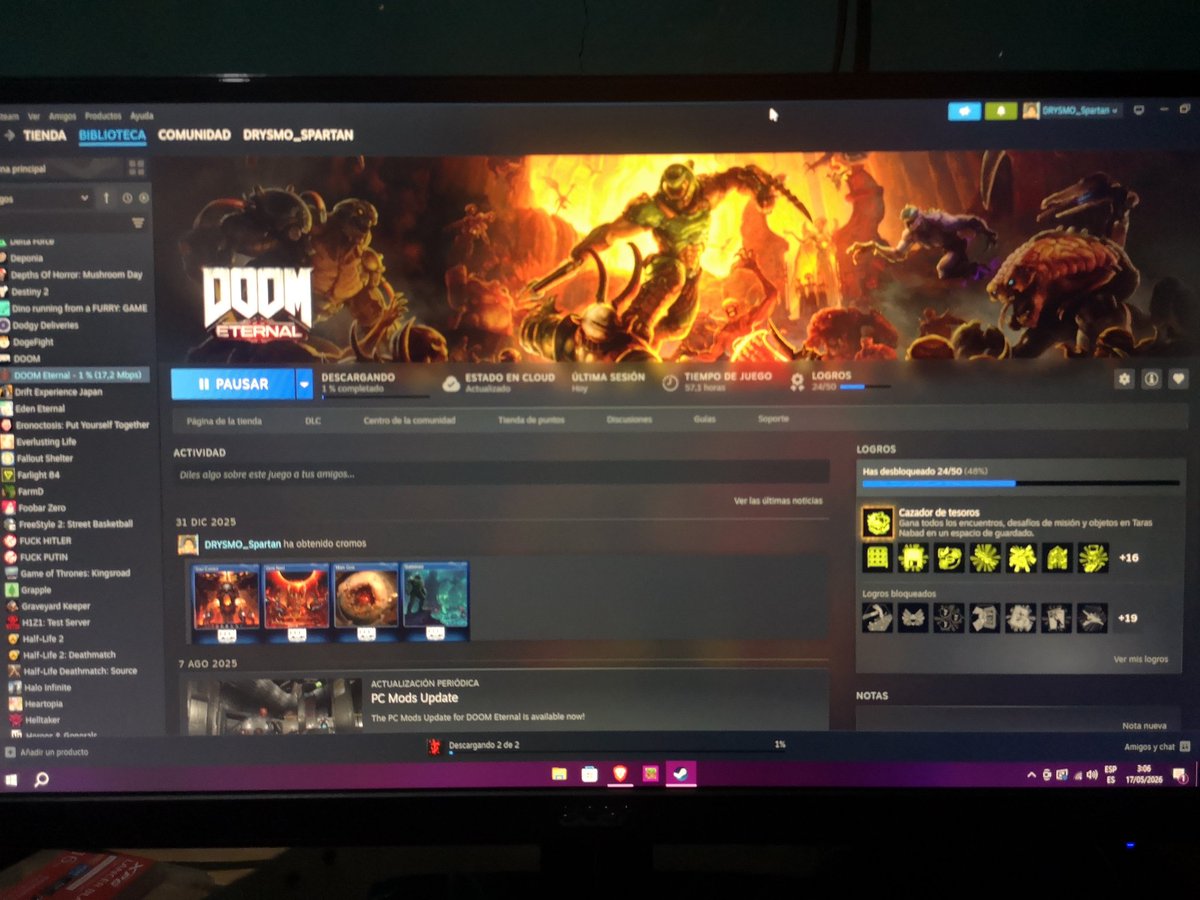Open the first trading card thumbnail
Screen dimensions: 1200x900
226,602
